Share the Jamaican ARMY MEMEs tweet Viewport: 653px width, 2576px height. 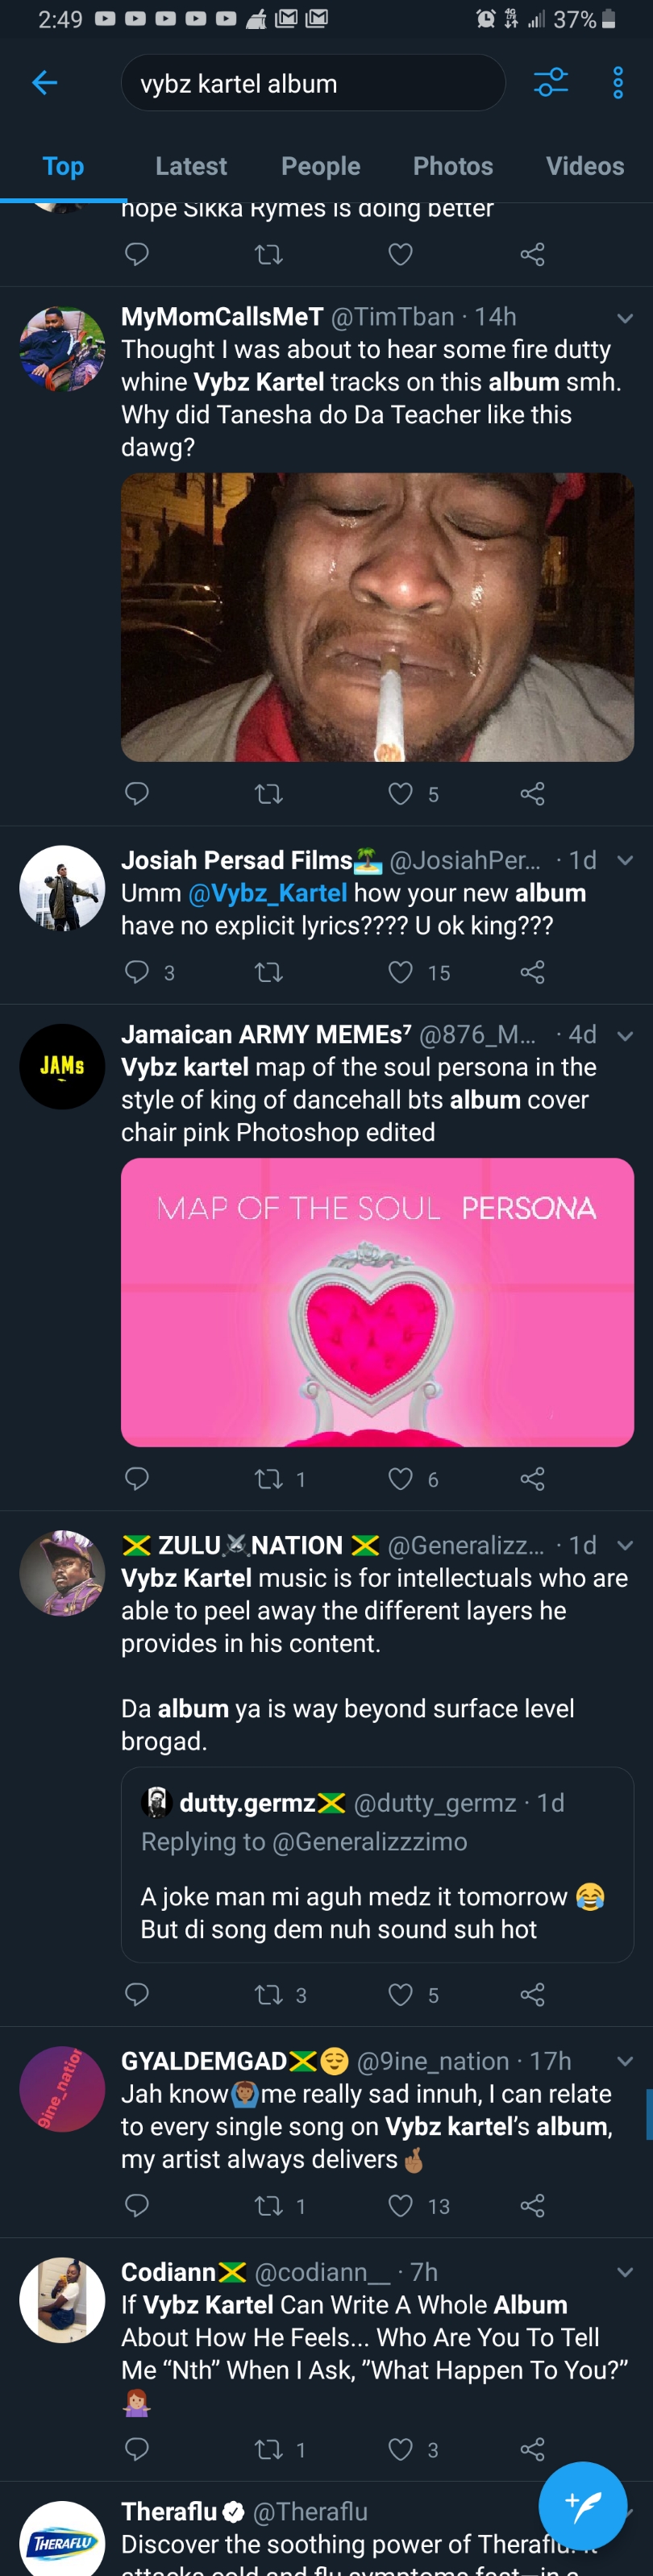pyautogui.click(x=532, y=1479)
